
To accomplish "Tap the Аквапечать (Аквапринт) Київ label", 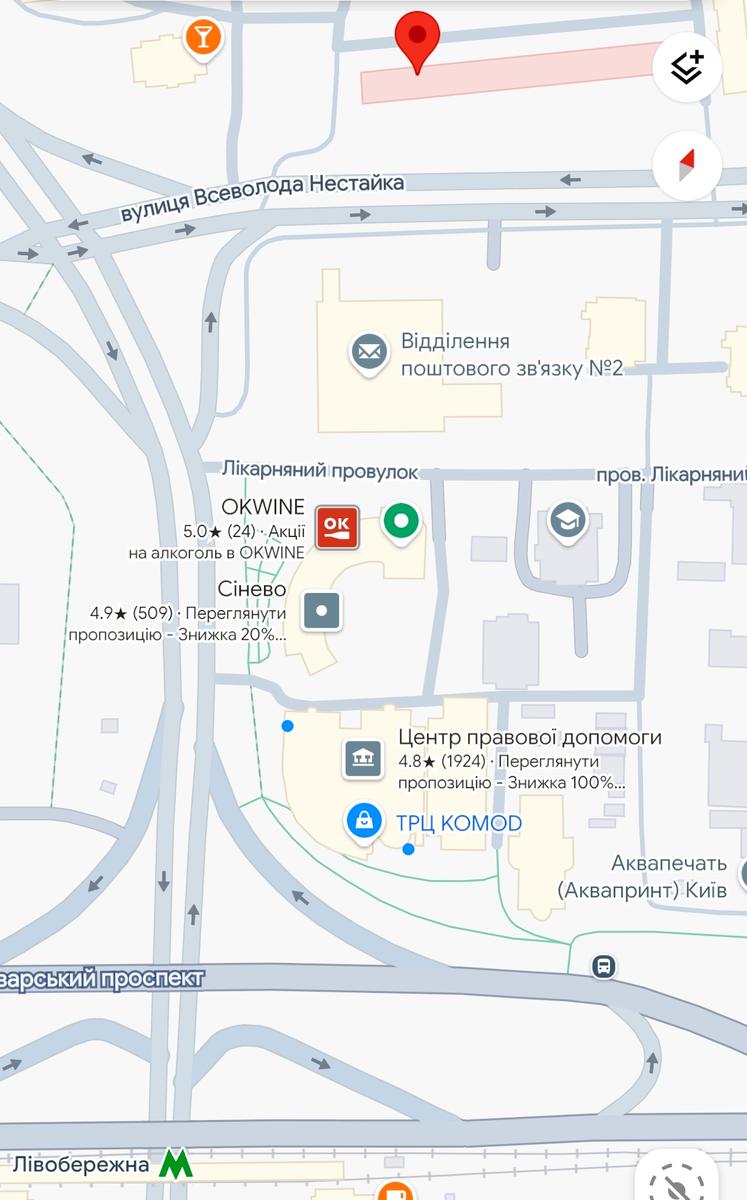I will point(642,876).
